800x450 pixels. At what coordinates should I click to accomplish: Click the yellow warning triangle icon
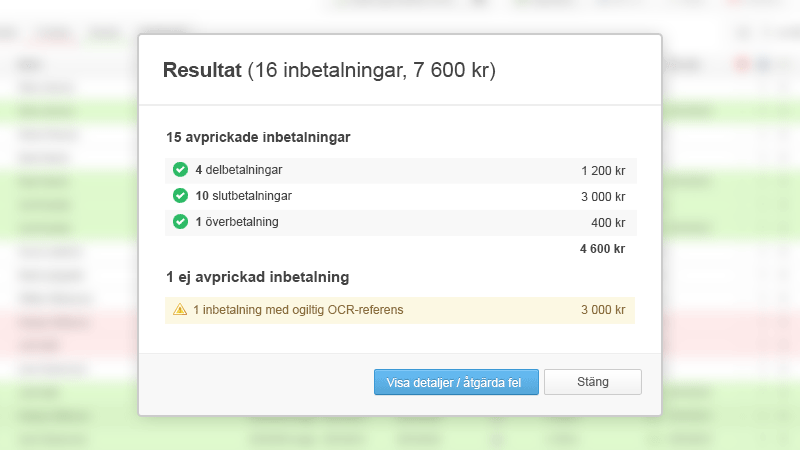tap(180, 310)
